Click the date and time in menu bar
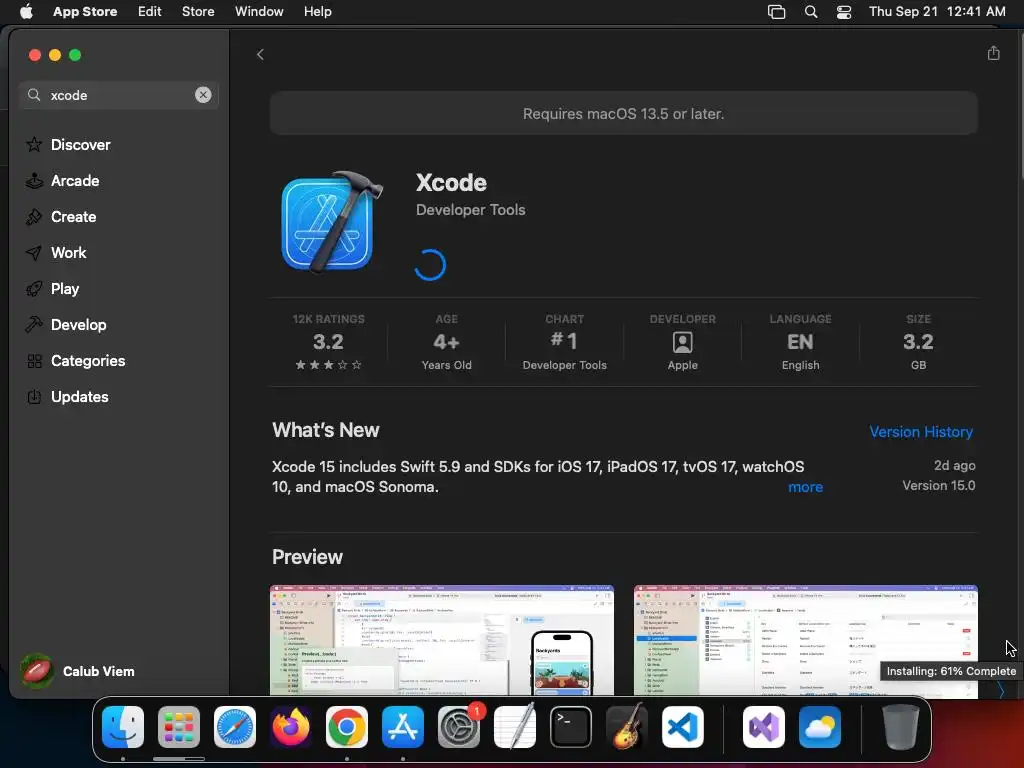 (937, 12)
